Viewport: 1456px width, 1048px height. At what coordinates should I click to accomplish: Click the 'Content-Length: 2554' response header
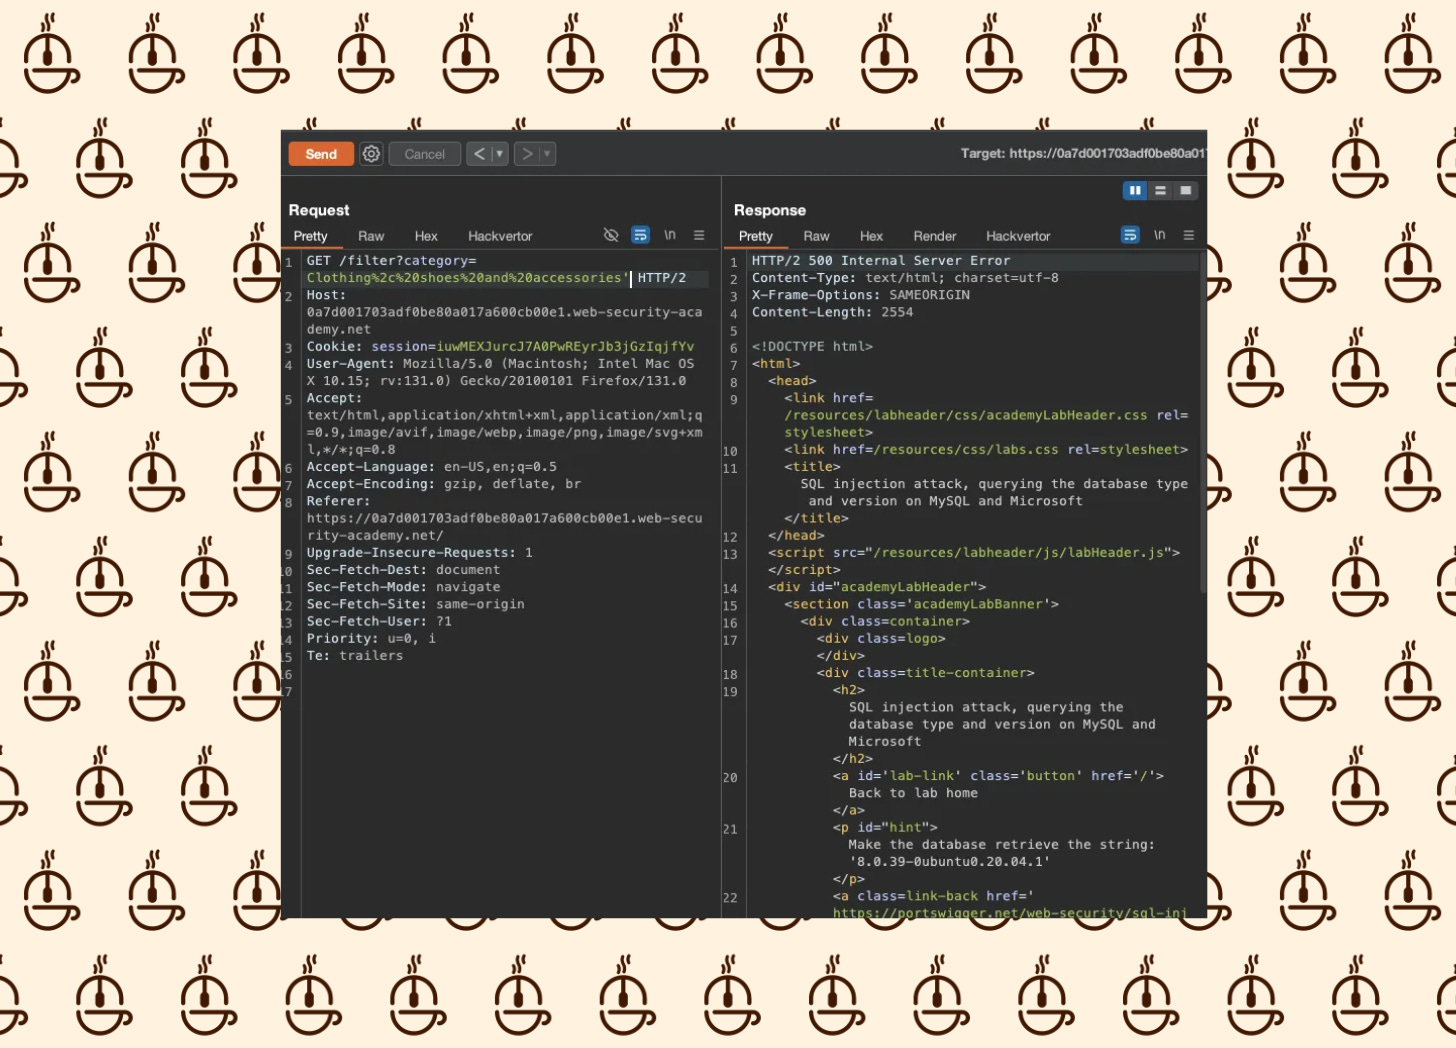pos(833,312)
